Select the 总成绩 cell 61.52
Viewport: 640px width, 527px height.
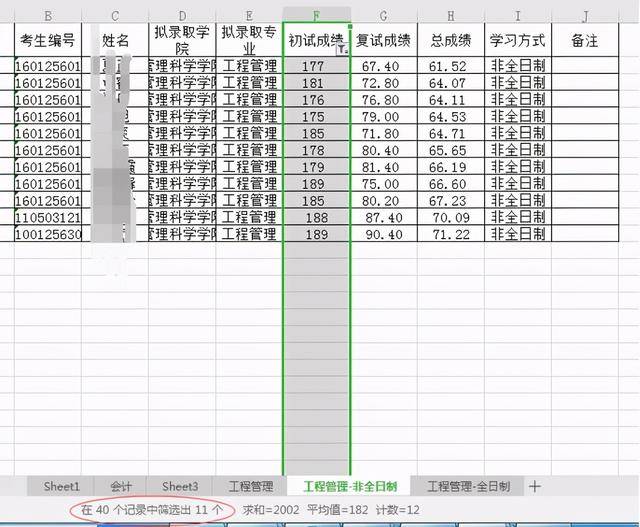451,66
